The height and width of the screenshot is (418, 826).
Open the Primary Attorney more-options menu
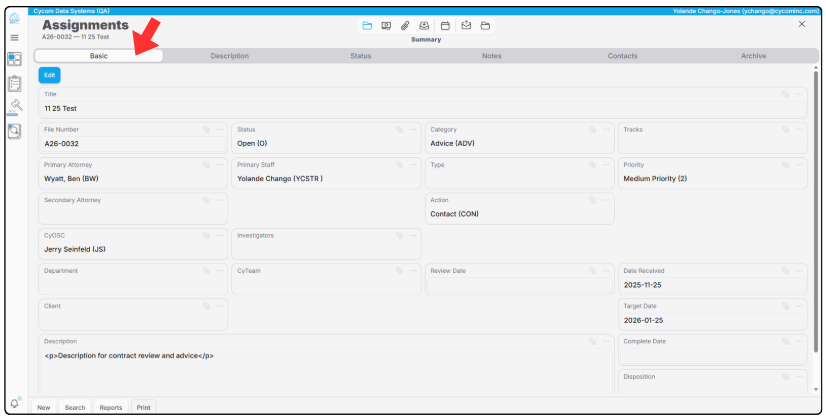(220, 164)
